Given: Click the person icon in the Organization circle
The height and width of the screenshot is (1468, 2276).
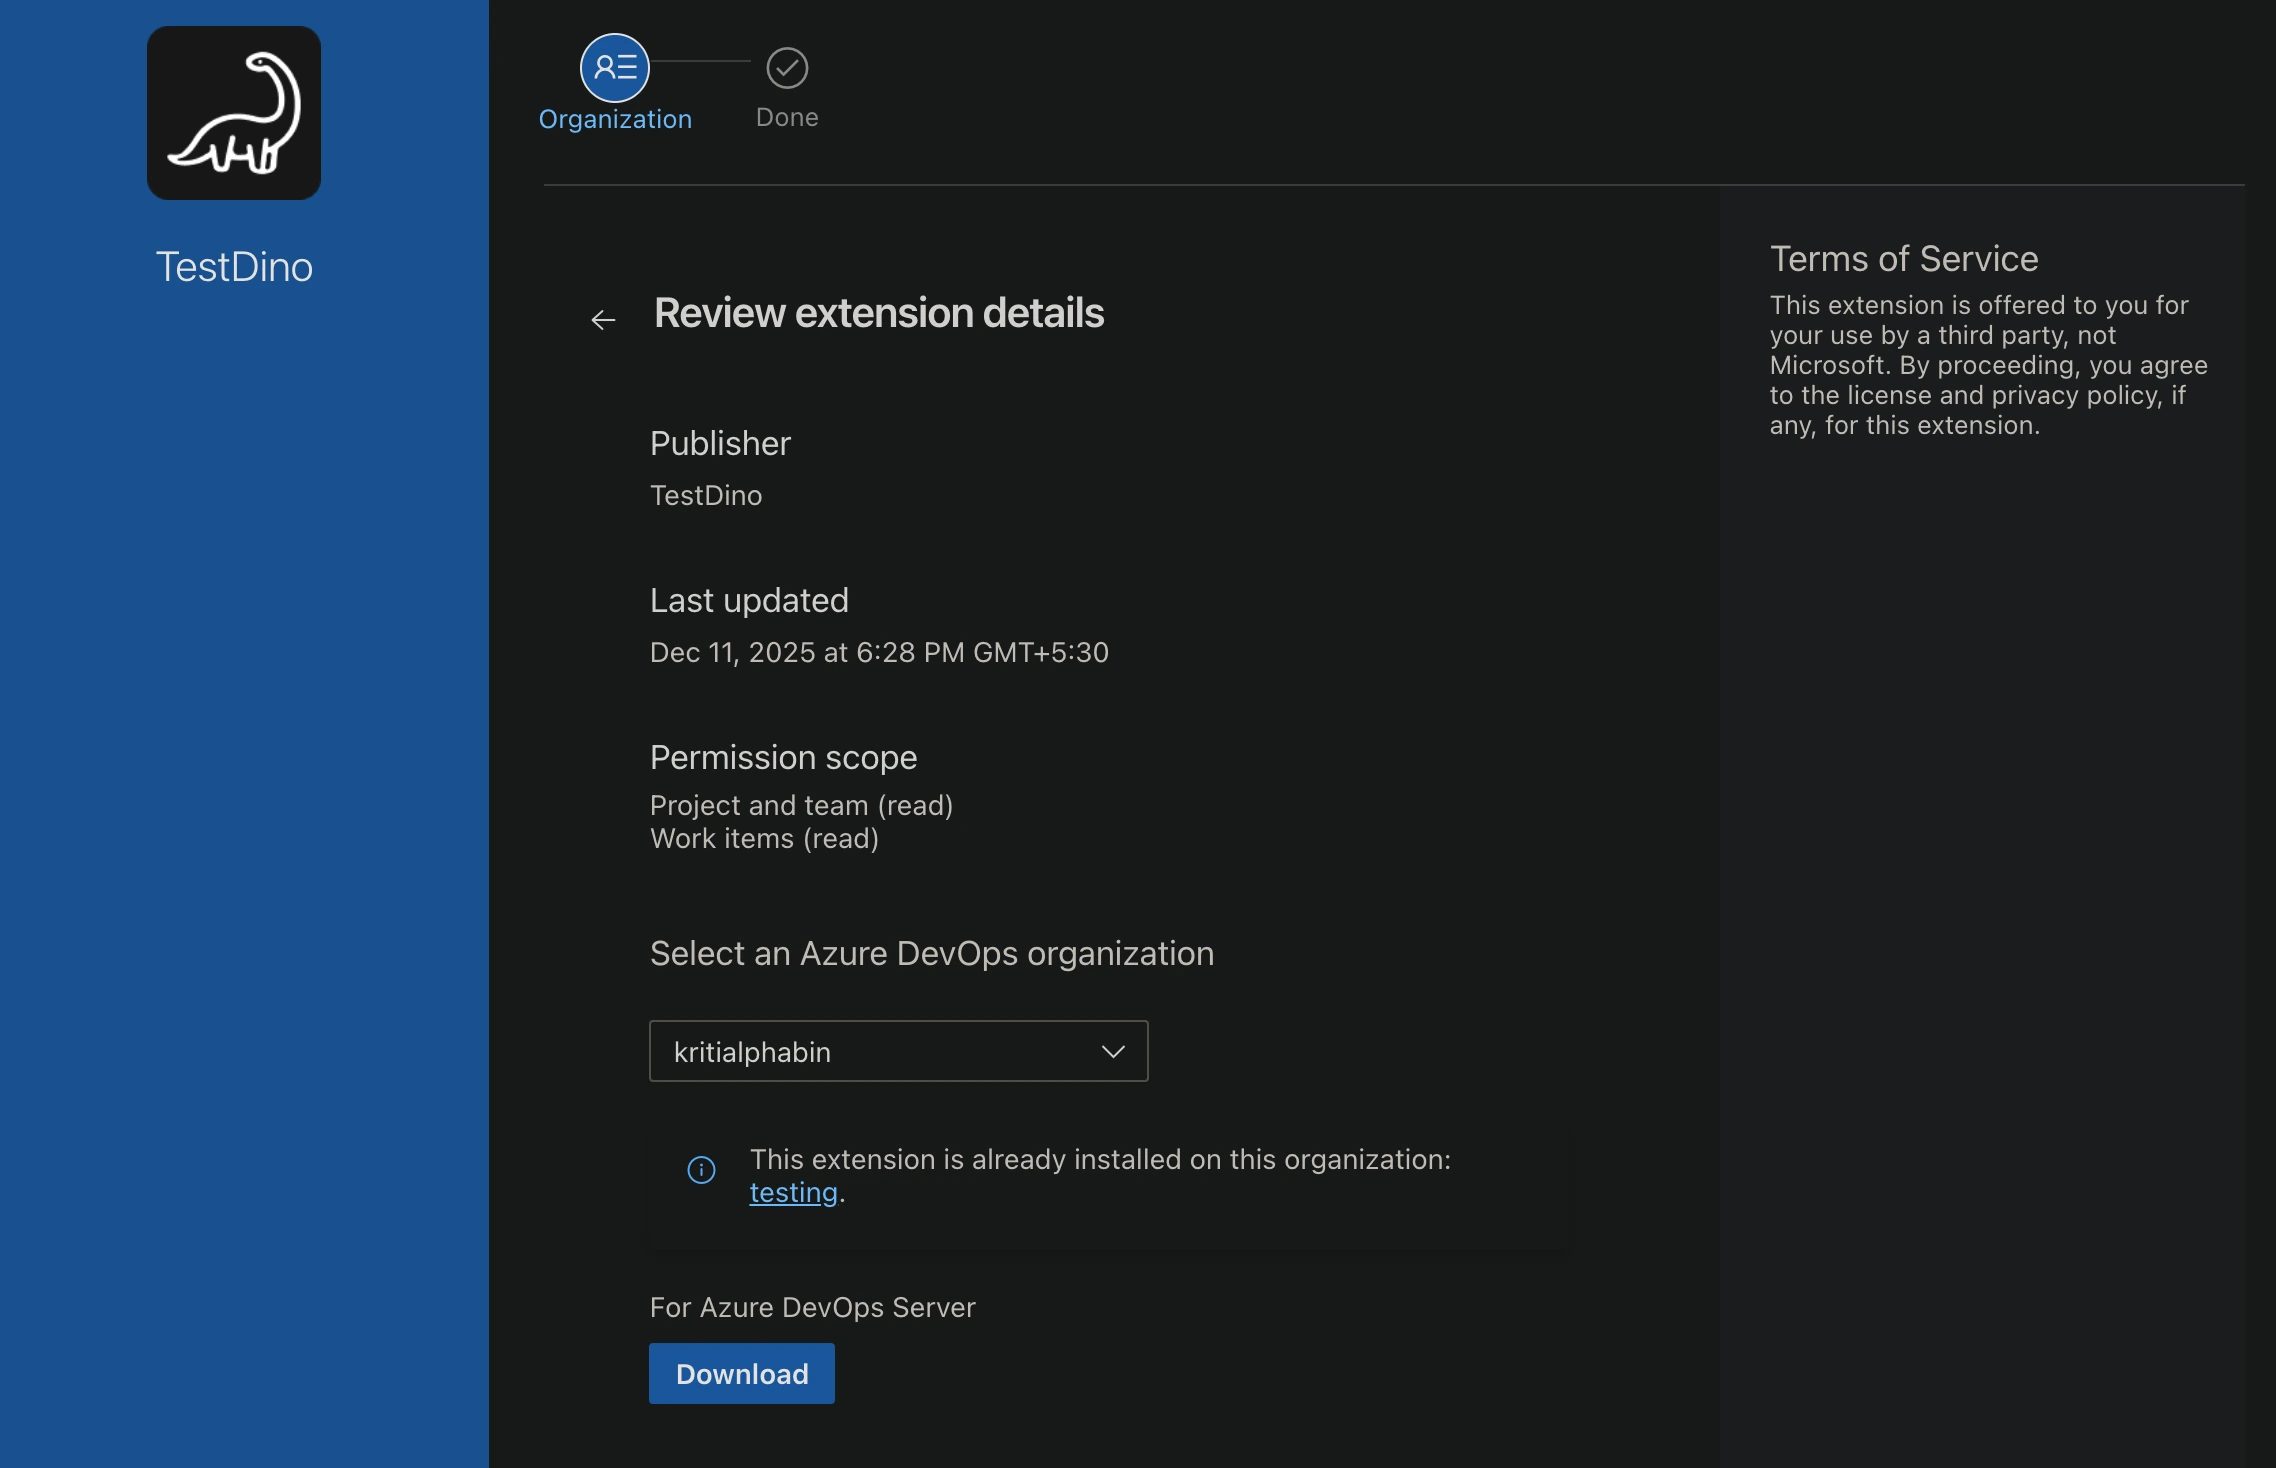Looking at the screenshot, I should [x=615, y=66].
